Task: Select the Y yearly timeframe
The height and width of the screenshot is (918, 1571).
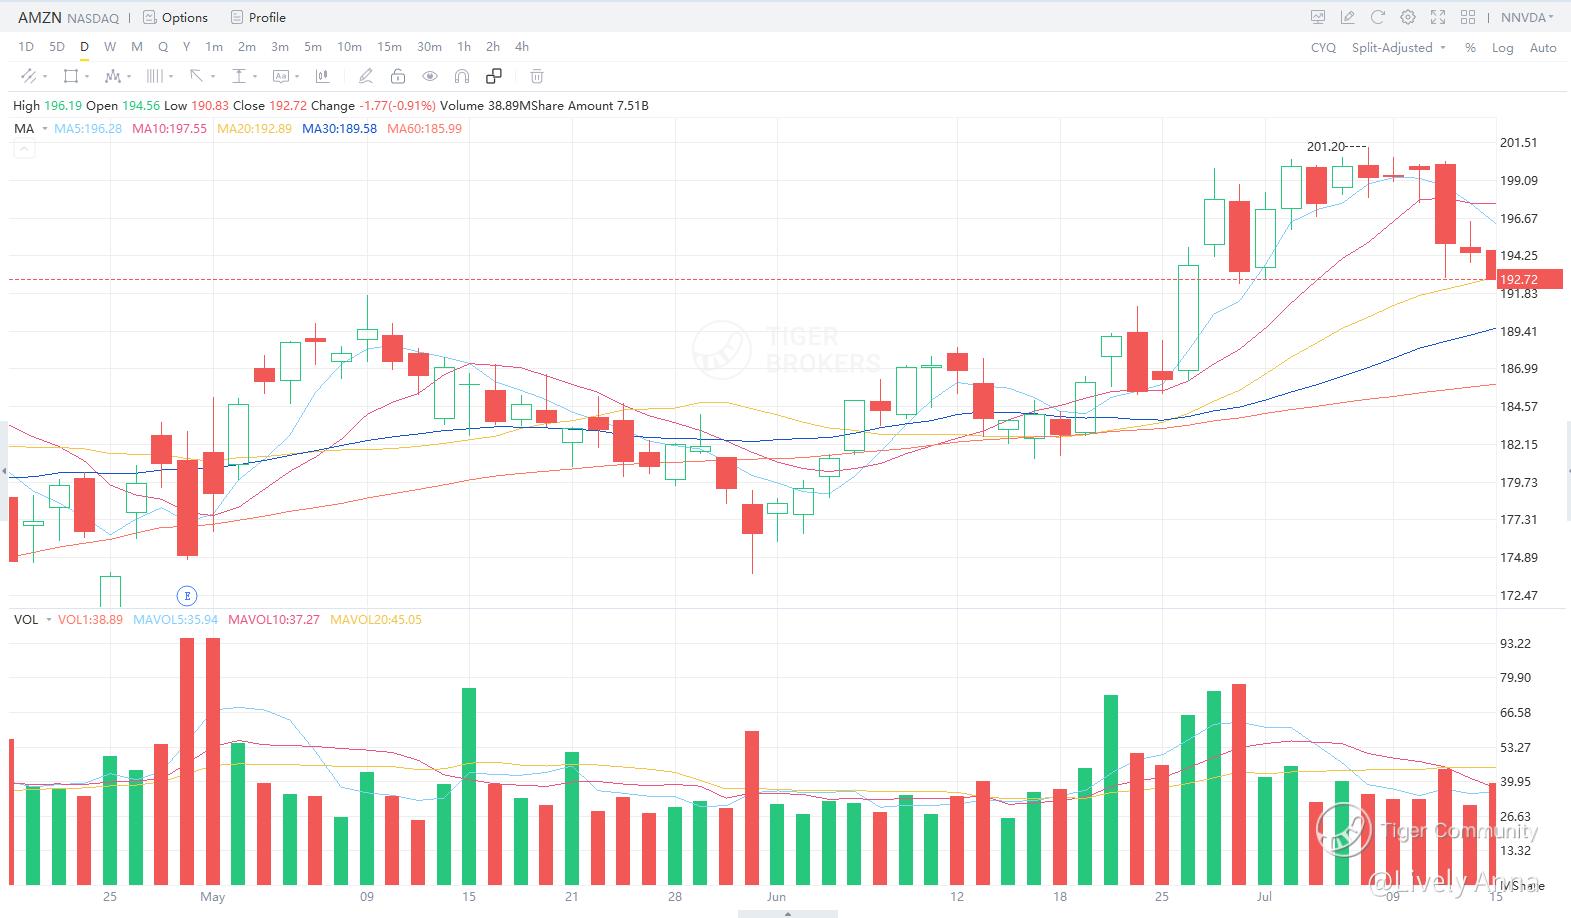Action: click(x=187, y=47)
